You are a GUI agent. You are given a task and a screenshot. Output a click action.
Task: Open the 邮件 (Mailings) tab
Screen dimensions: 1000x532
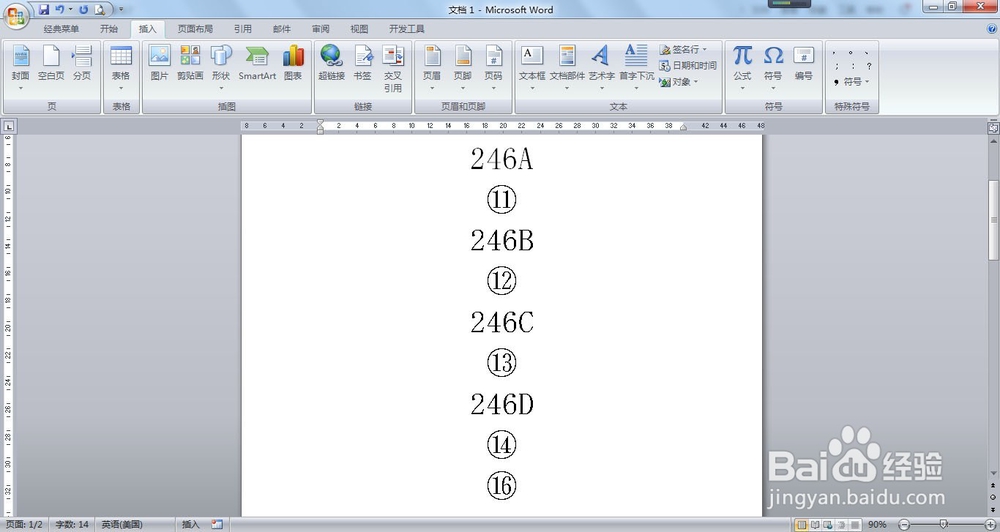click(x=281, y=29)
